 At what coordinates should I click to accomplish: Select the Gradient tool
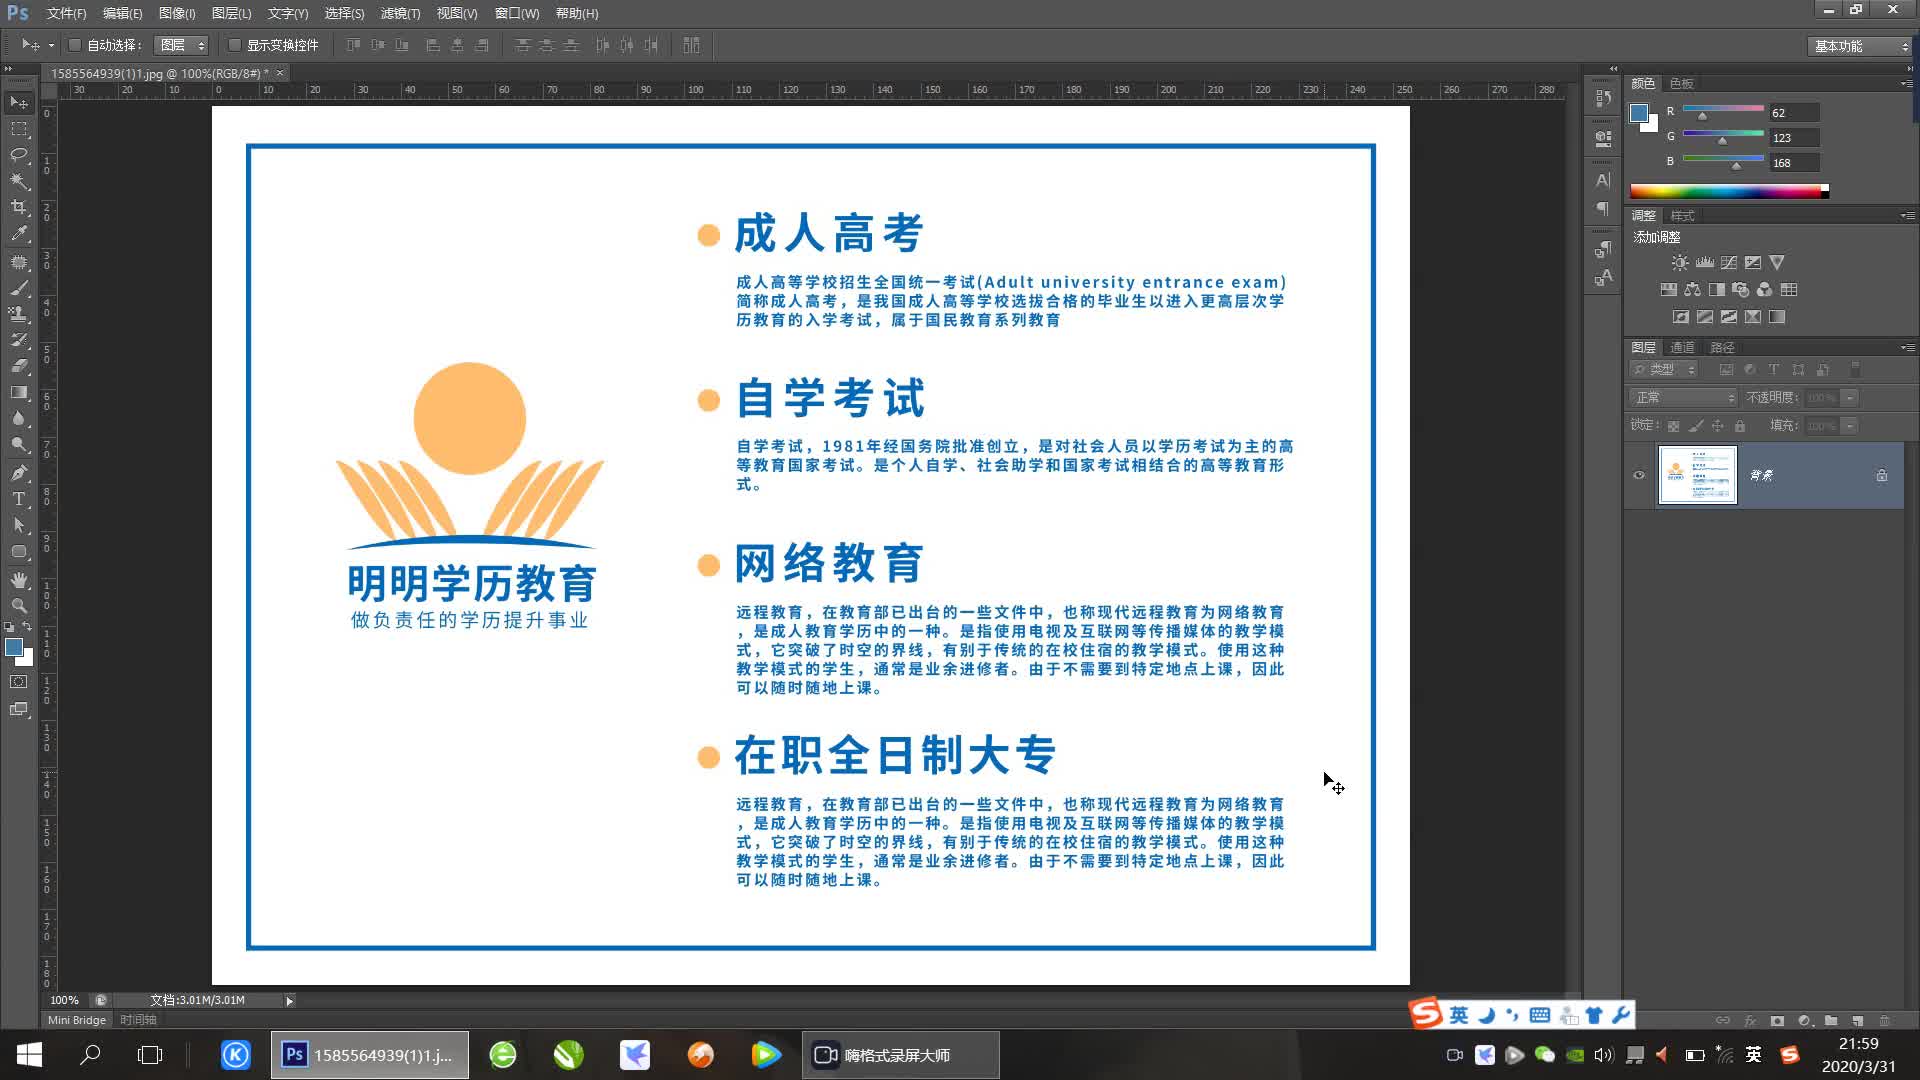[x=19, y=392]
